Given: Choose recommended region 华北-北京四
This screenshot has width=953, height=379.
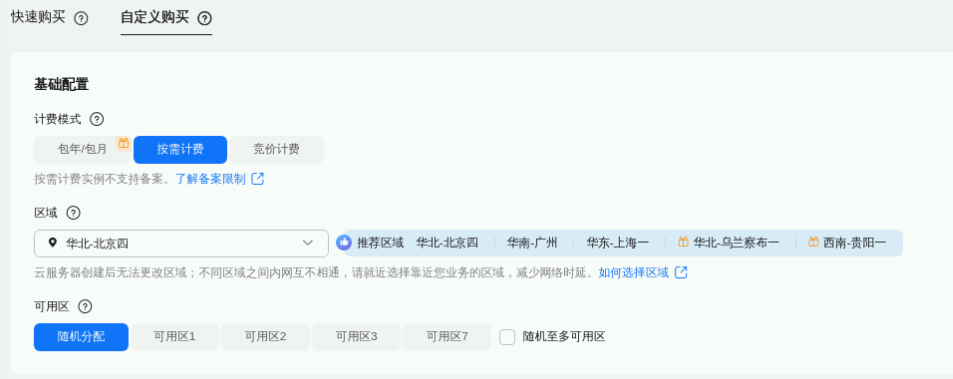Looking at the screenshot, I should (447, 244).
